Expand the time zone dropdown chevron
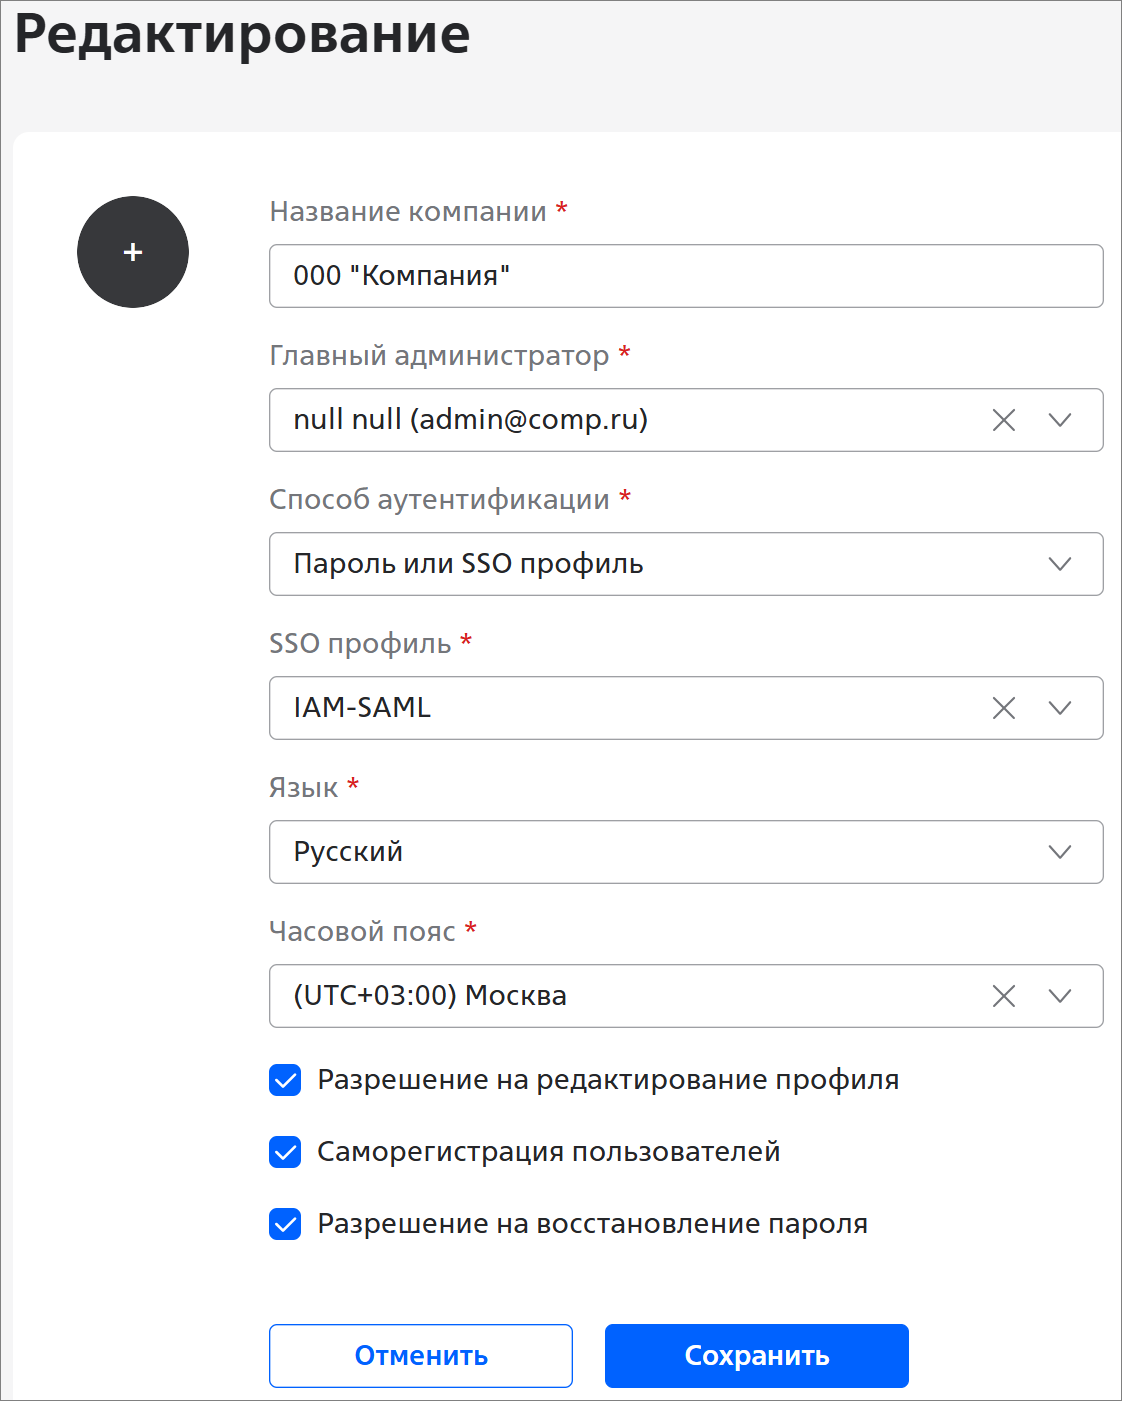The height and width of the screenshot is (1401, 1122). tap(1060, 996)
